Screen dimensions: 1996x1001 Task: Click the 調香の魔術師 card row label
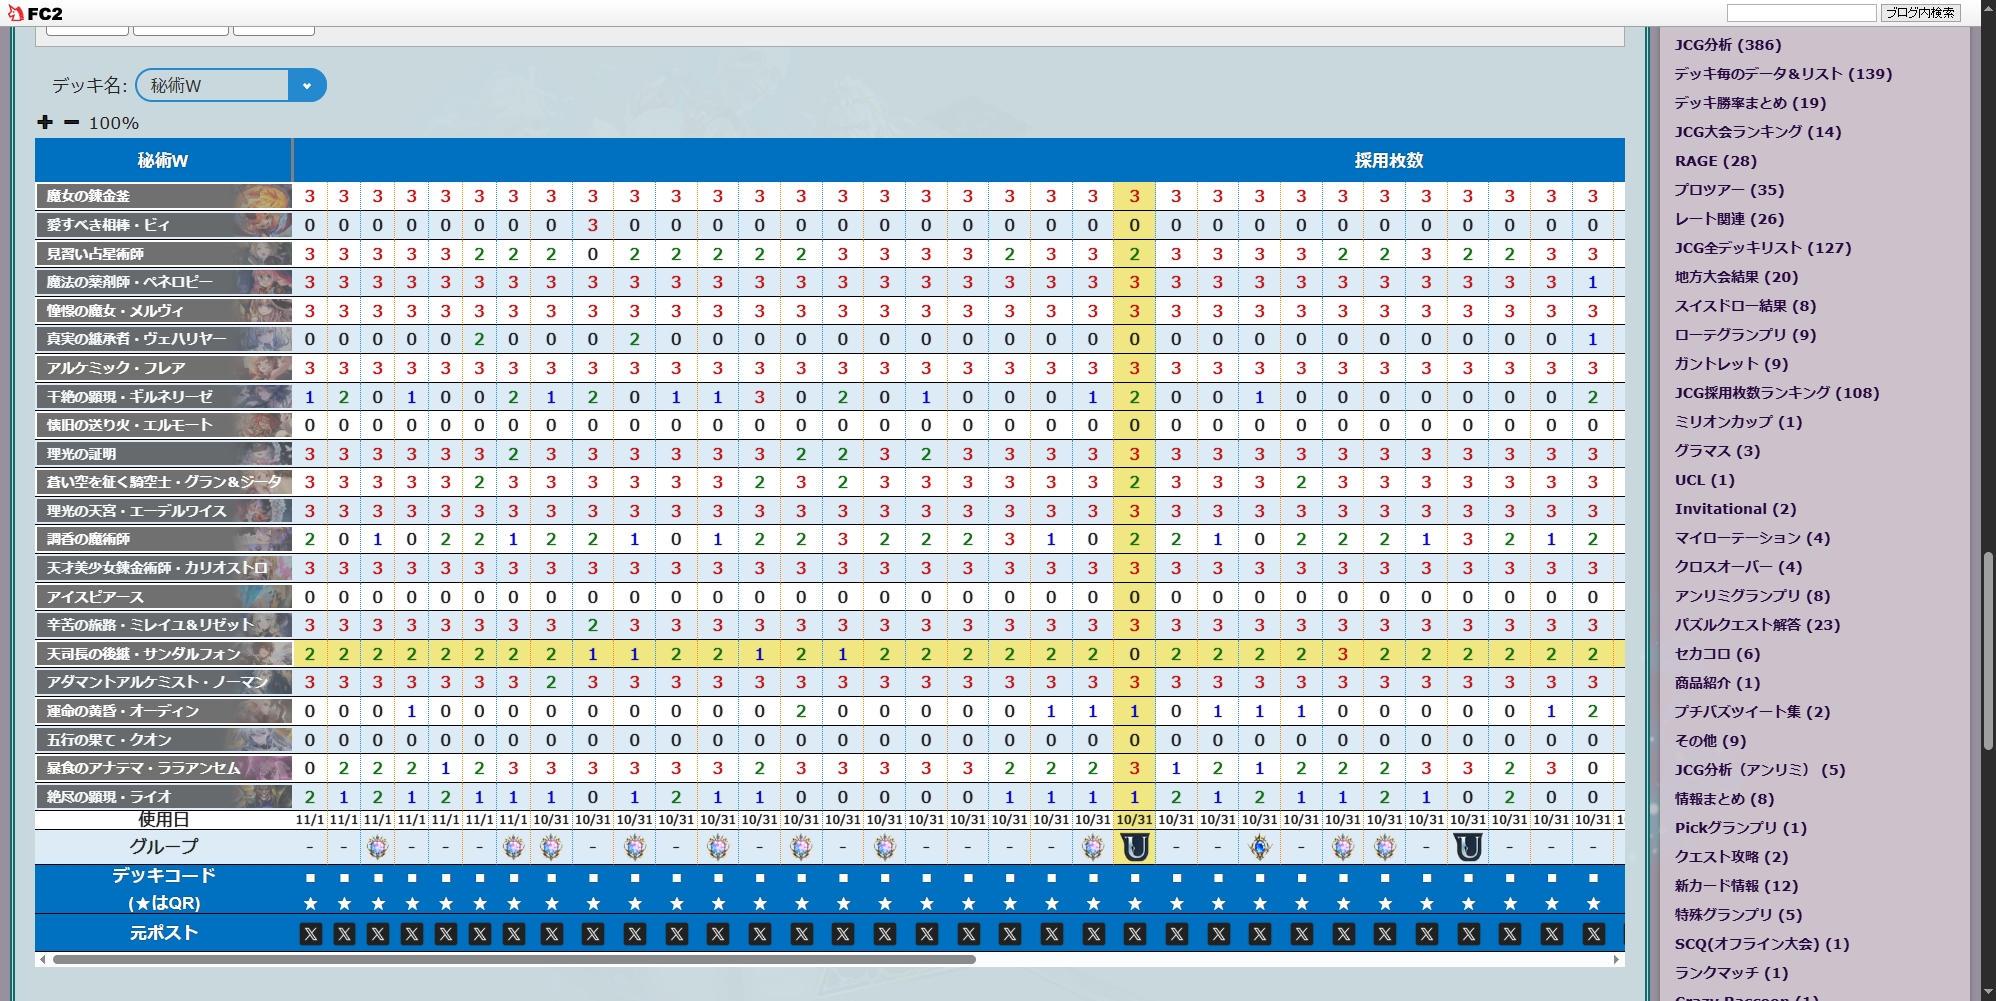(164, 539)
